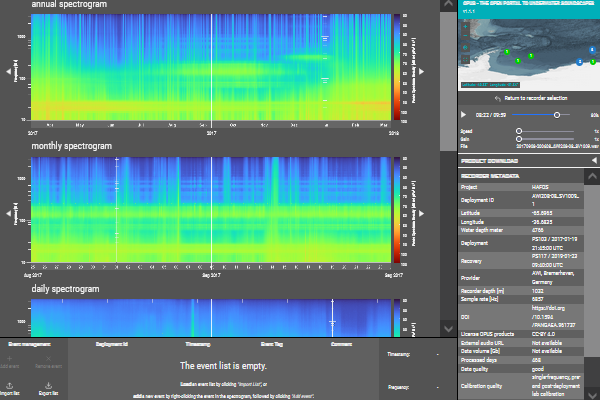Go to next year in annual spectrogram
The width and height of the screenshot is (600, 400).
[422, 71]
